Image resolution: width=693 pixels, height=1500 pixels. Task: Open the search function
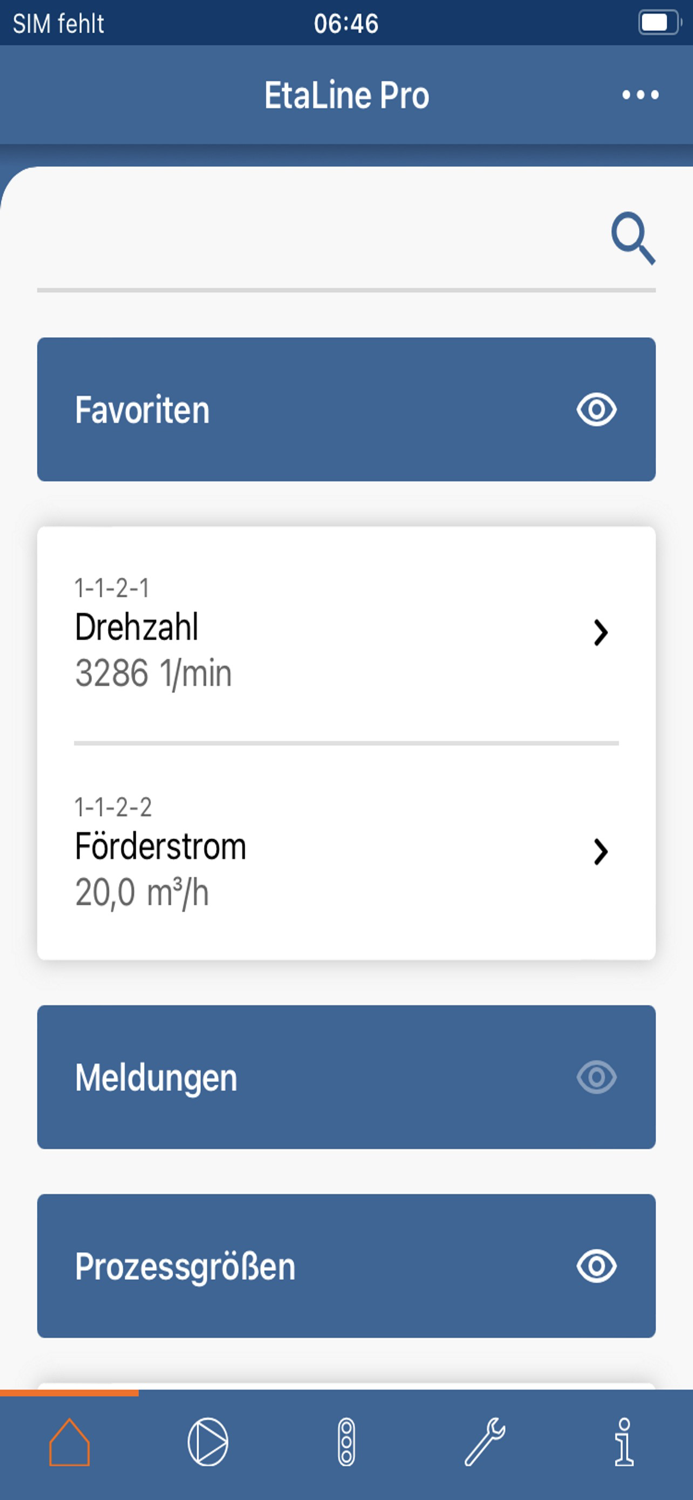633,238
